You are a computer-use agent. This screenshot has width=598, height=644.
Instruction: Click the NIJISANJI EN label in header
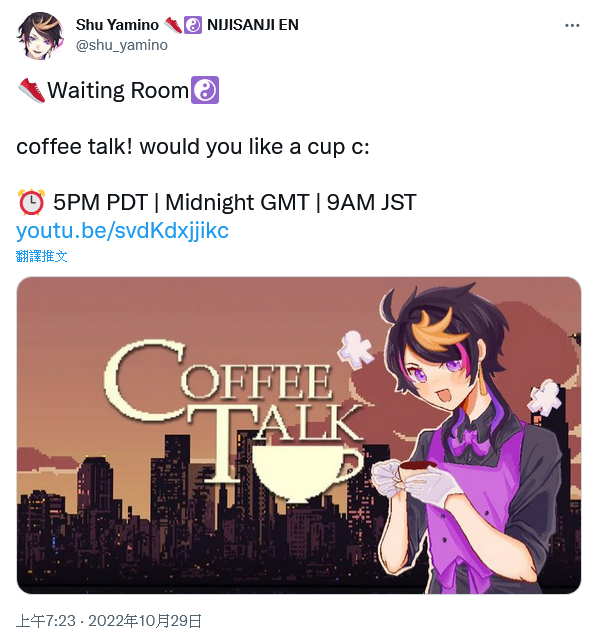[253, 25]
